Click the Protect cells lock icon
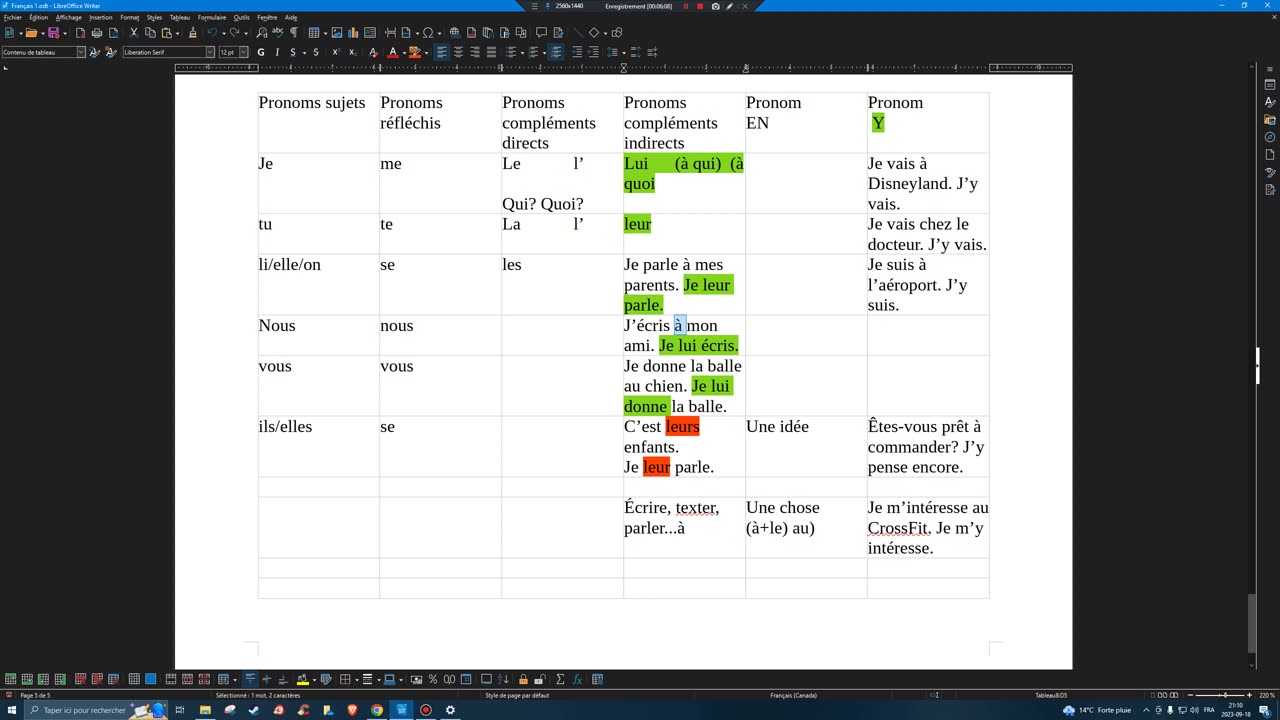1280x720 pixels. pos(523,679)
